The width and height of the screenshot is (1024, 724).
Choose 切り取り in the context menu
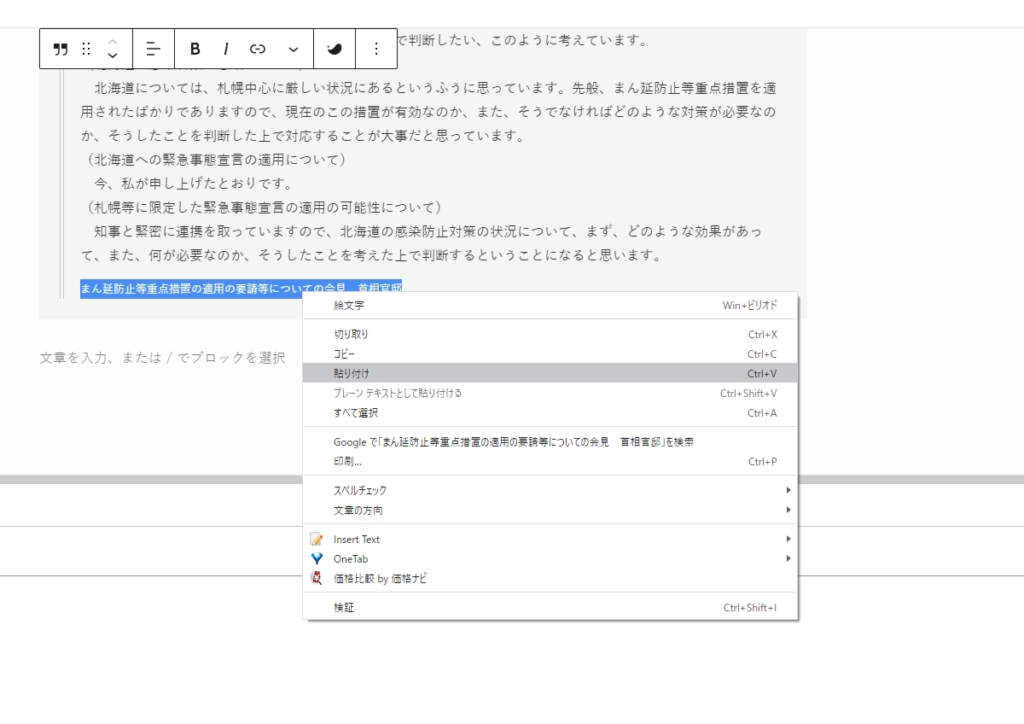pos(351,334)
